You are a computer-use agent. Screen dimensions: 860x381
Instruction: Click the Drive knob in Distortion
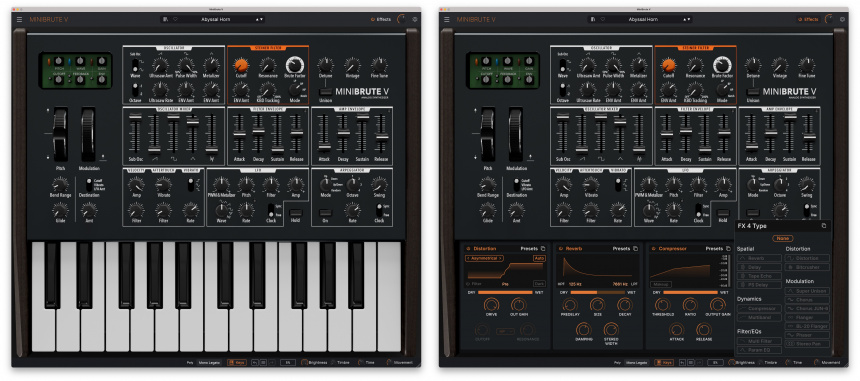point(491,305)
